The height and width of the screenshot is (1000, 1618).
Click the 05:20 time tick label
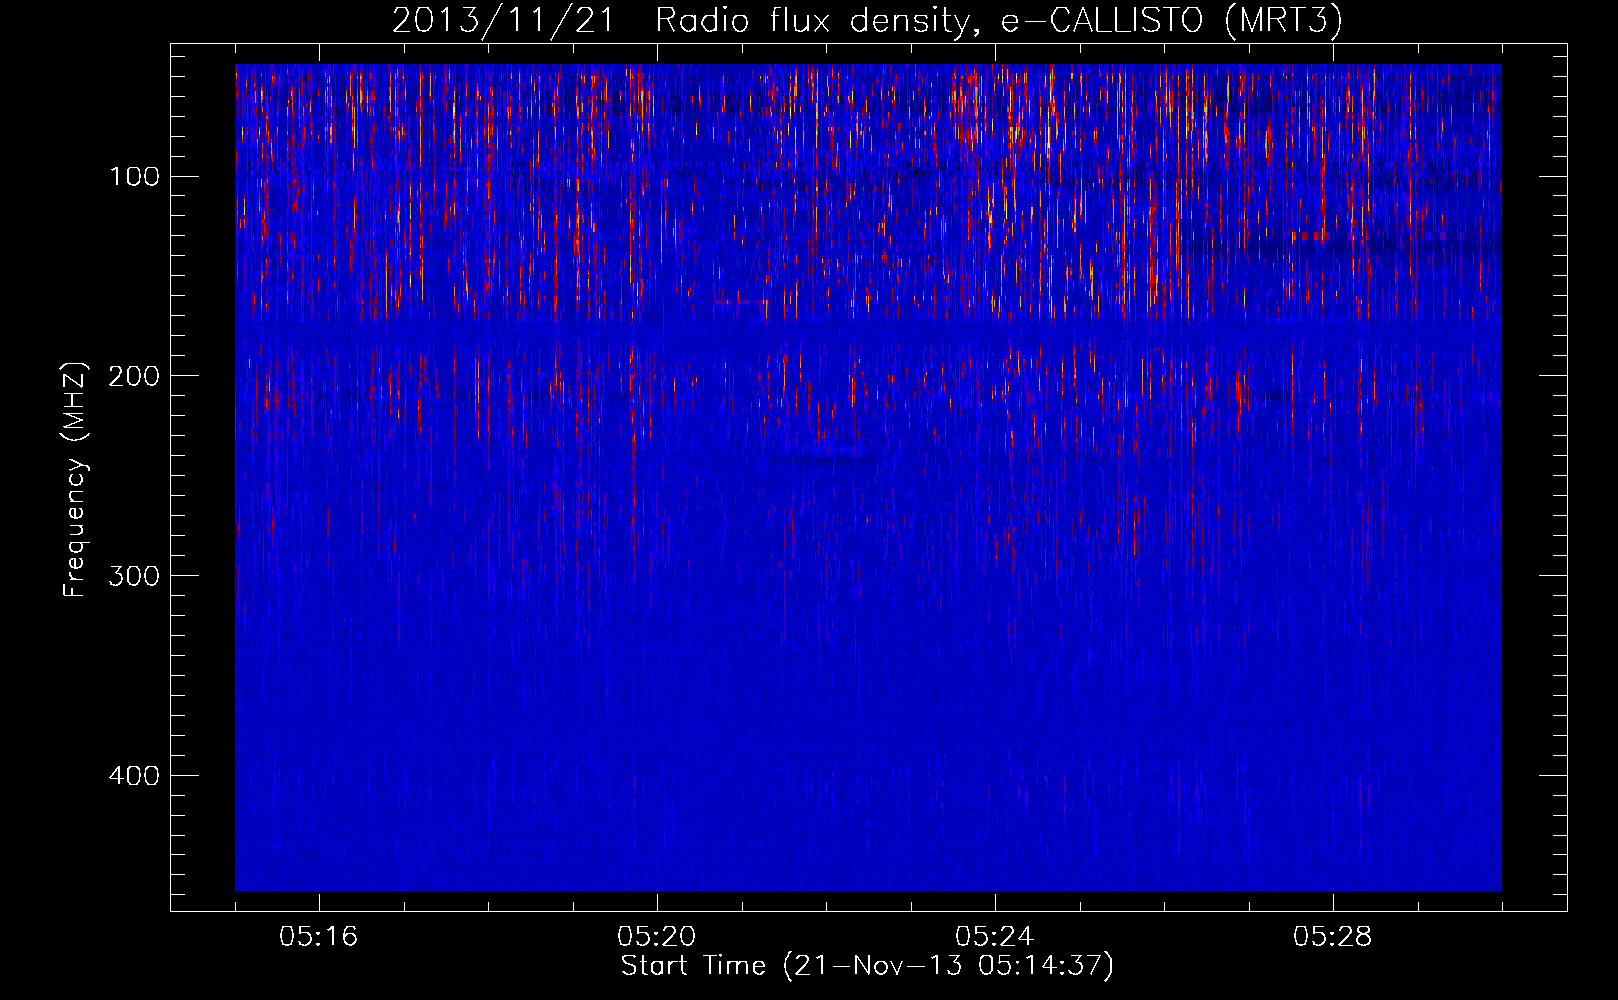tap(657, 937)
